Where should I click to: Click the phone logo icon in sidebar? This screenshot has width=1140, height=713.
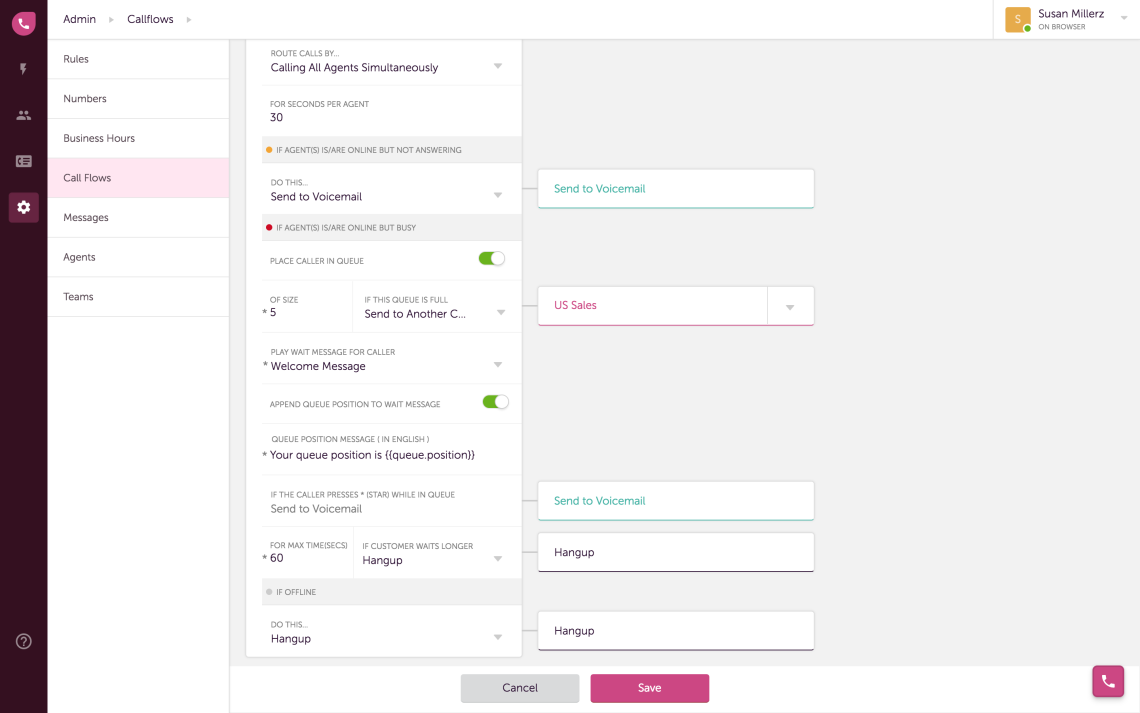pos(23,24)
